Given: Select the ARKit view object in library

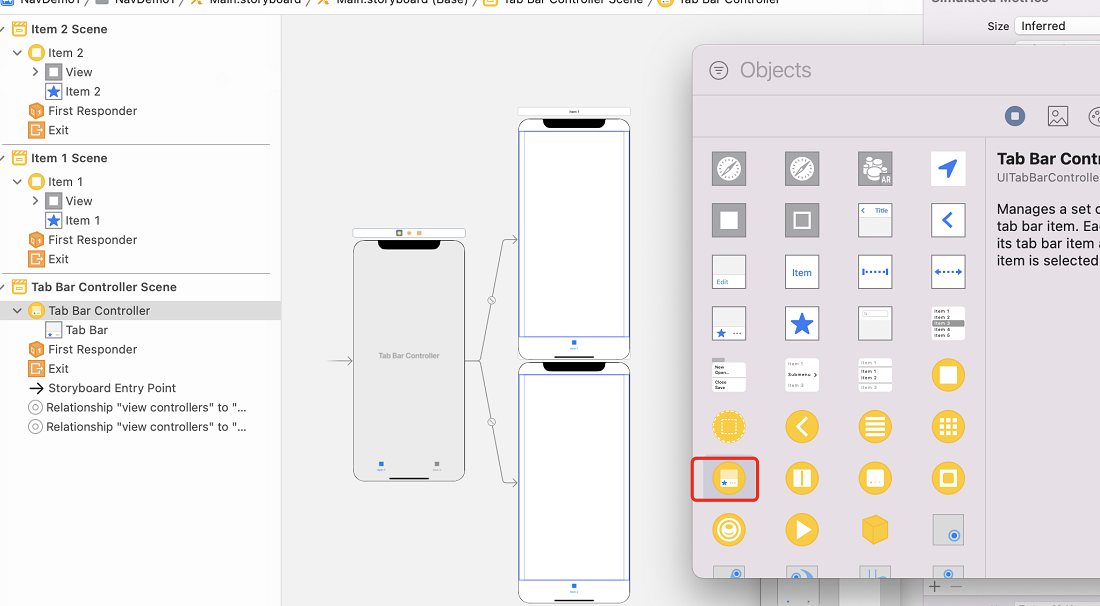Looking at the screenshot, I should (x=875, y=169).
